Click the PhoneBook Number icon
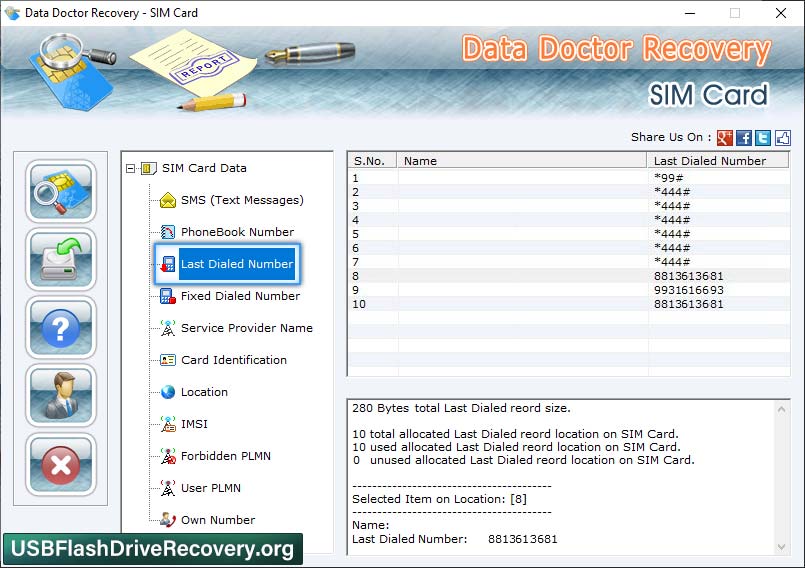 tap(168, 232)
